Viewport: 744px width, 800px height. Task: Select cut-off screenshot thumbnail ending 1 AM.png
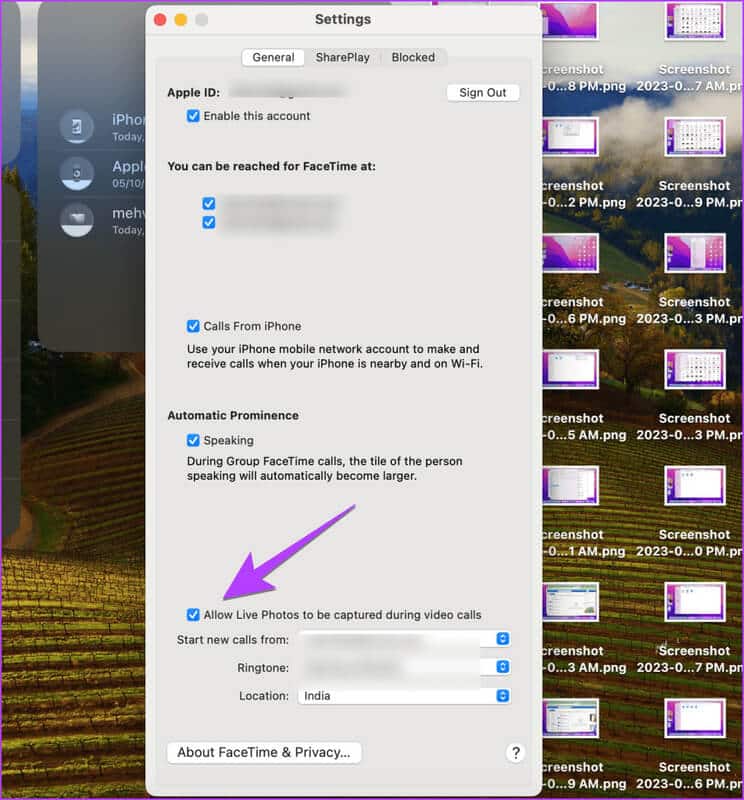coord(570,486)
